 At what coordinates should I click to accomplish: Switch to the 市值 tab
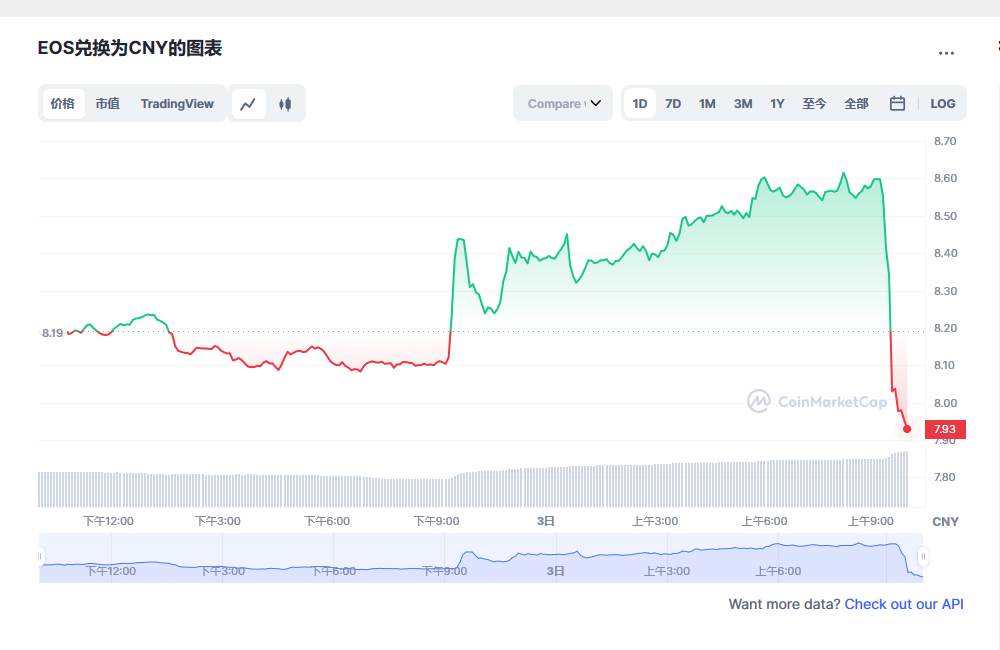pyautogui.click(x=107, y=103)
